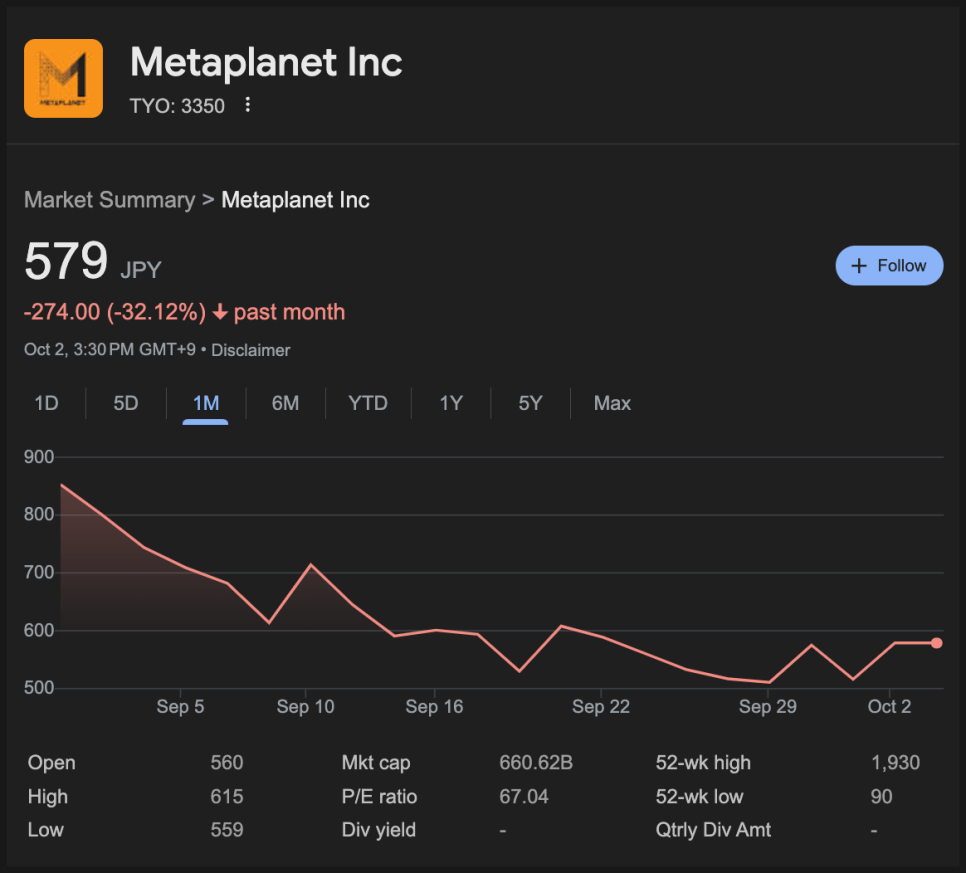Show the 1Y price chart

coord(451,403)
